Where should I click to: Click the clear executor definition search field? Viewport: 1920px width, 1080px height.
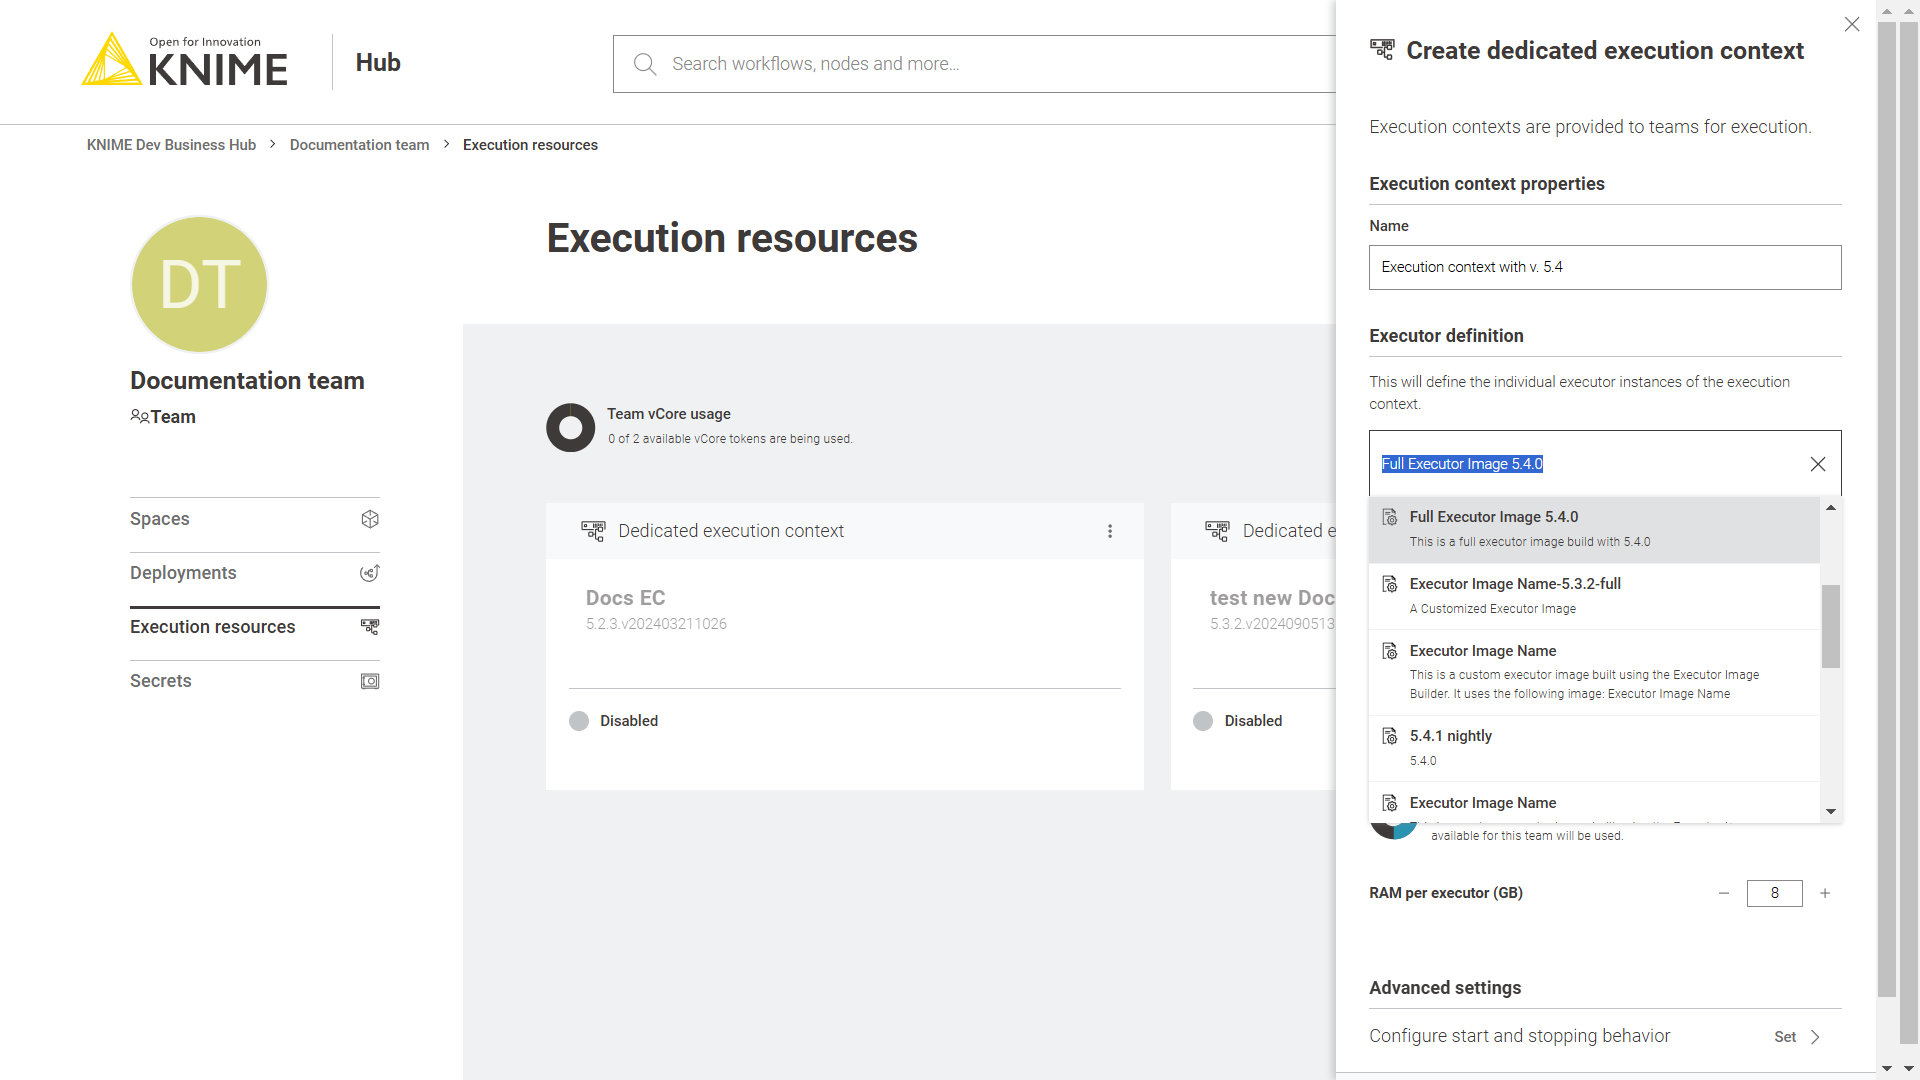click(x=1818, y=464)
